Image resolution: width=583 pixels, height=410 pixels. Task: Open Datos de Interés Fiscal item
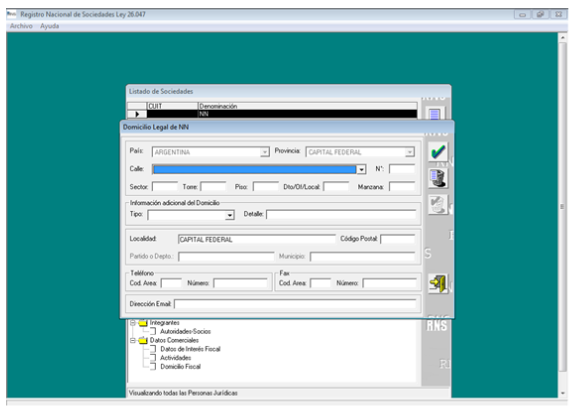[x=190, y=349]
